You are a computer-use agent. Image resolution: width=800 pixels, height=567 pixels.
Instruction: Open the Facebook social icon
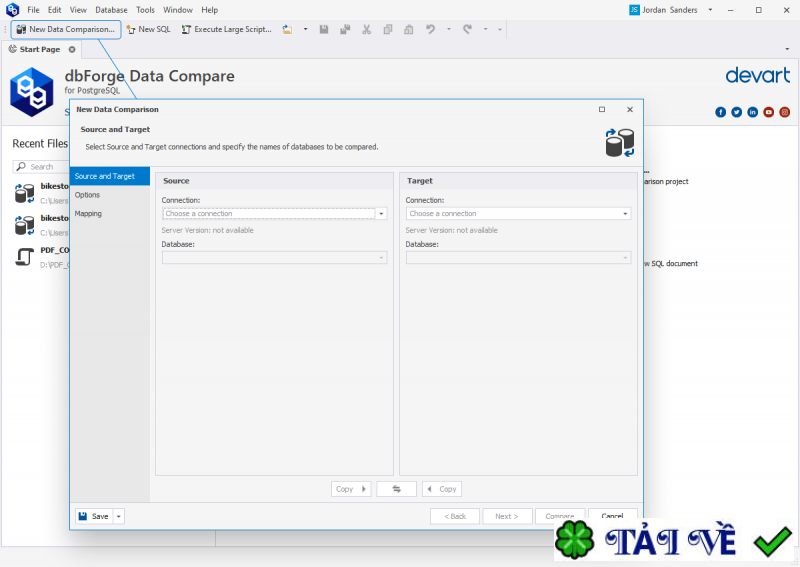click(720, 112)
